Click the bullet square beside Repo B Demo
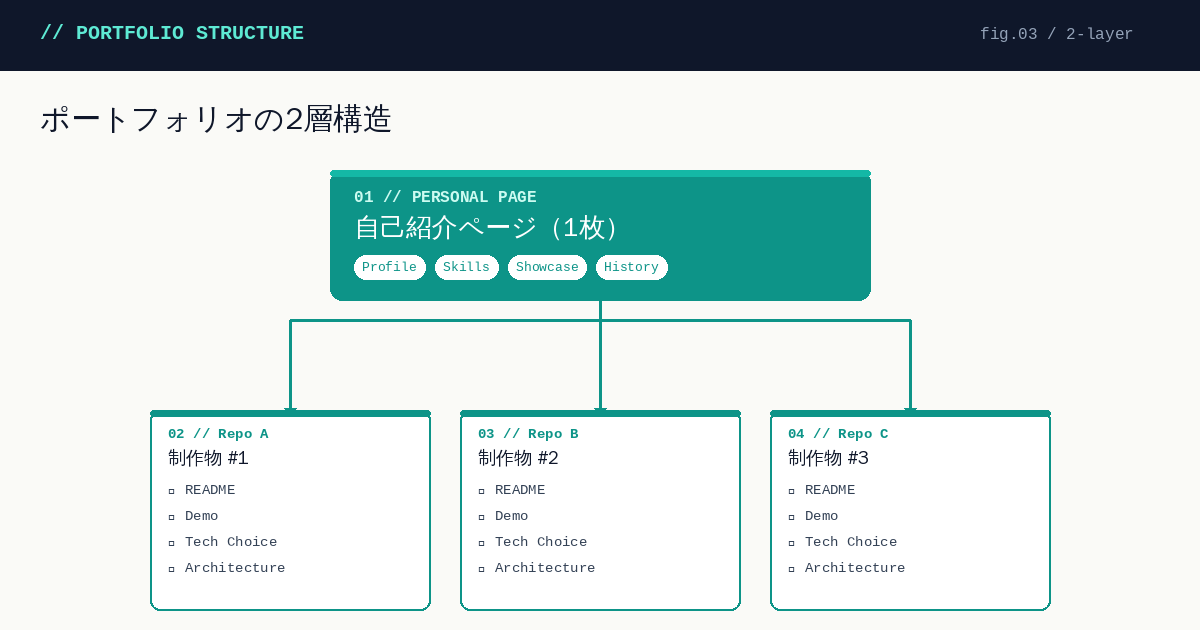 482,517
